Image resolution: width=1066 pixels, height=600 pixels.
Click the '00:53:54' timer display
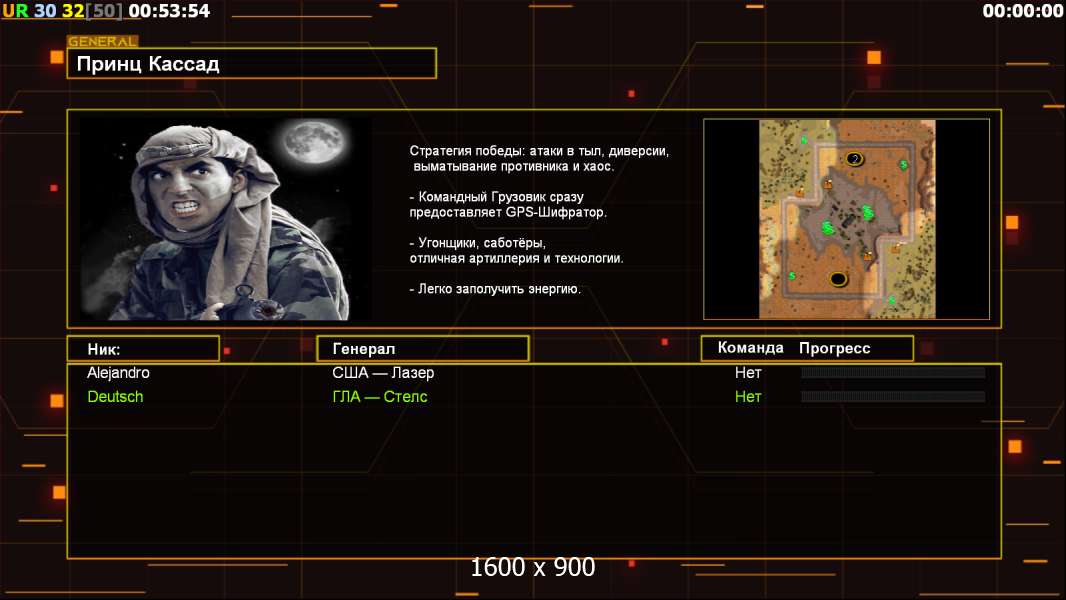(x=169, y=11)
